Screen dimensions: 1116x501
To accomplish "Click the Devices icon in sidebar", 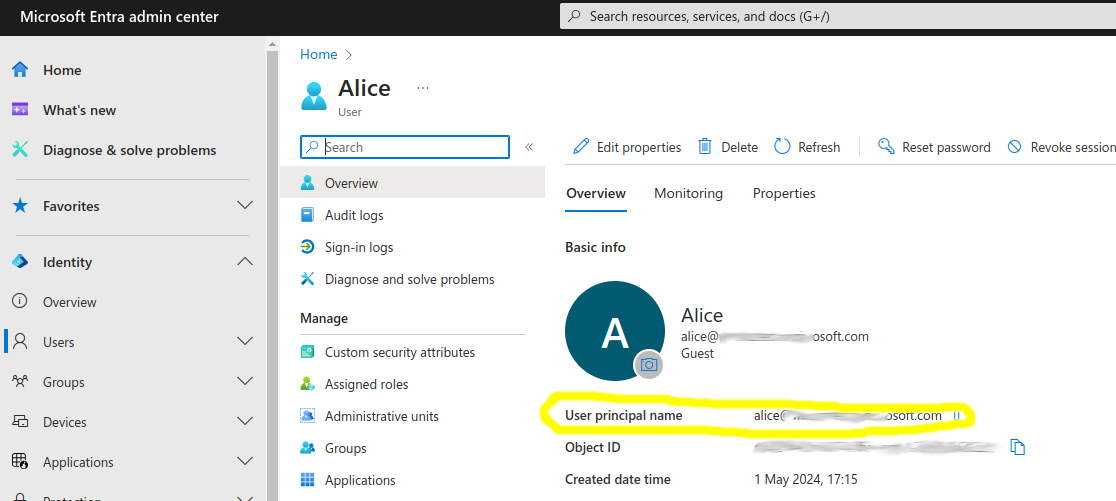I will point(20,422).
